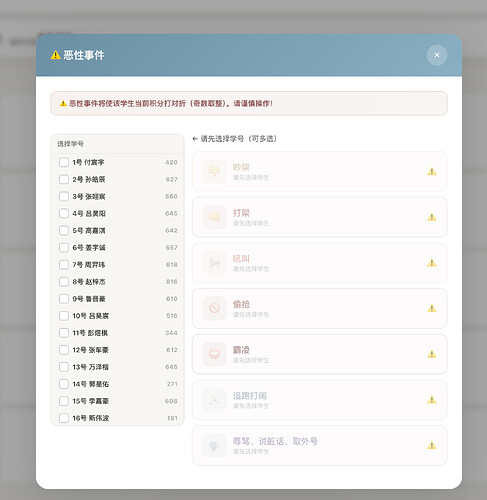Click the 辱骂、说脏话、取外号 card's speech icon
487x500 pixels.
(x=214, y=445)
